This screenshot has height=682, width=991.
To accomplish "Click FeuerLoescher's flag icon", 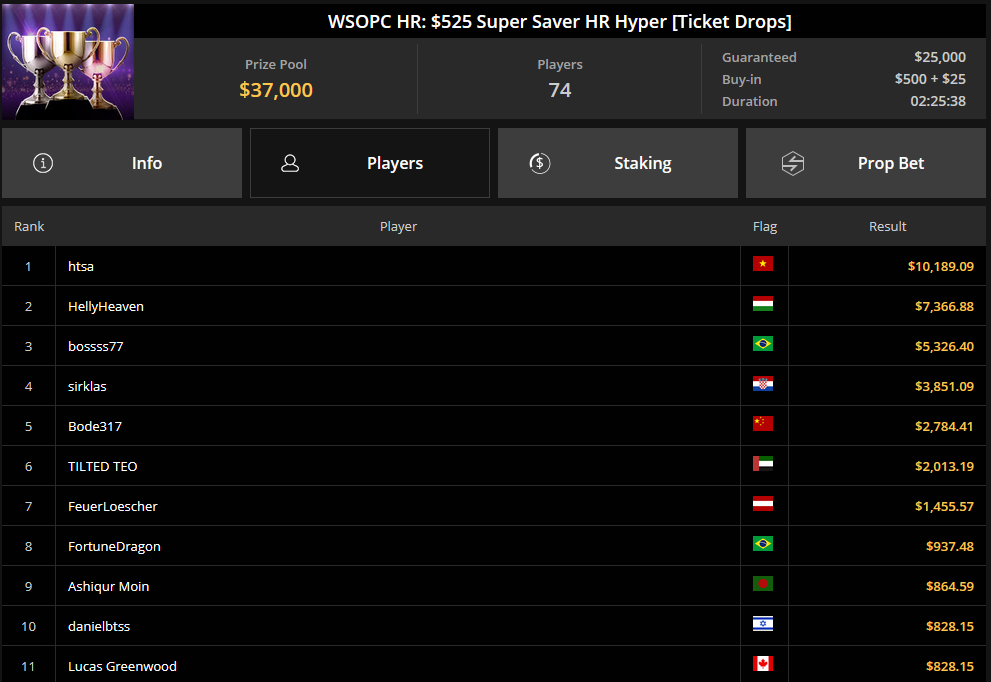I will pyautogui.click(x=763, y=504).
